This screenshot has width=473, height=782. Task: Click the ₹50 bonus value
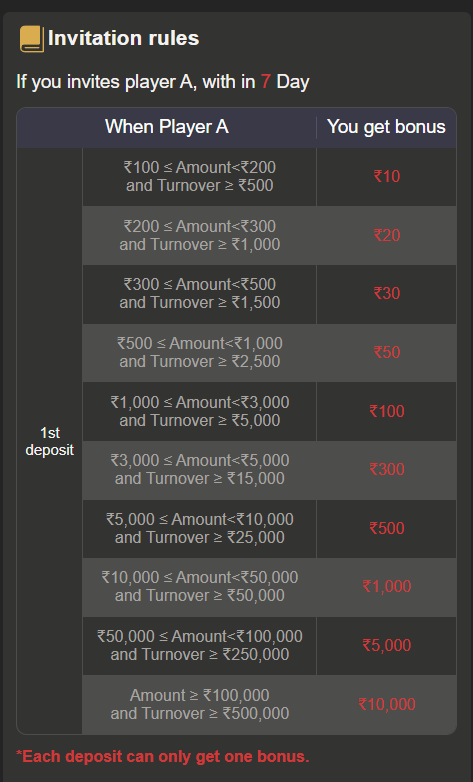pyautogui.click(x=387, y=352)
